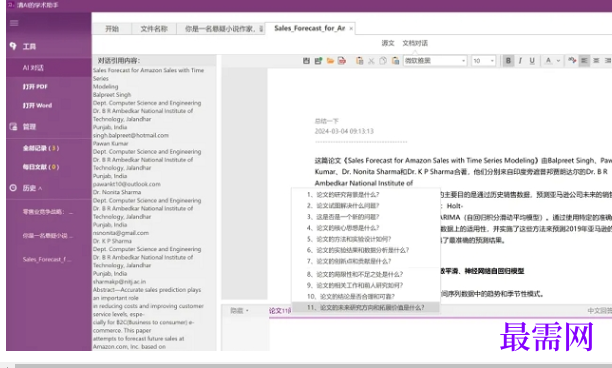Click the find-and-replace toolbar icon
Image resolution: width=612 pixels, height=368 pixels.
point(572,60)
